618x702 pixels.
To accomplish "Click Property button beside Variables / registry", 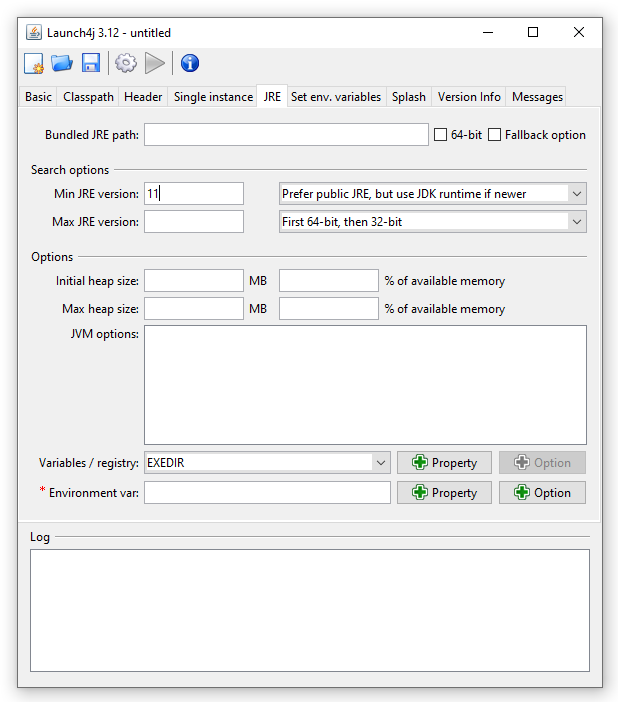I will click(444, 462).
